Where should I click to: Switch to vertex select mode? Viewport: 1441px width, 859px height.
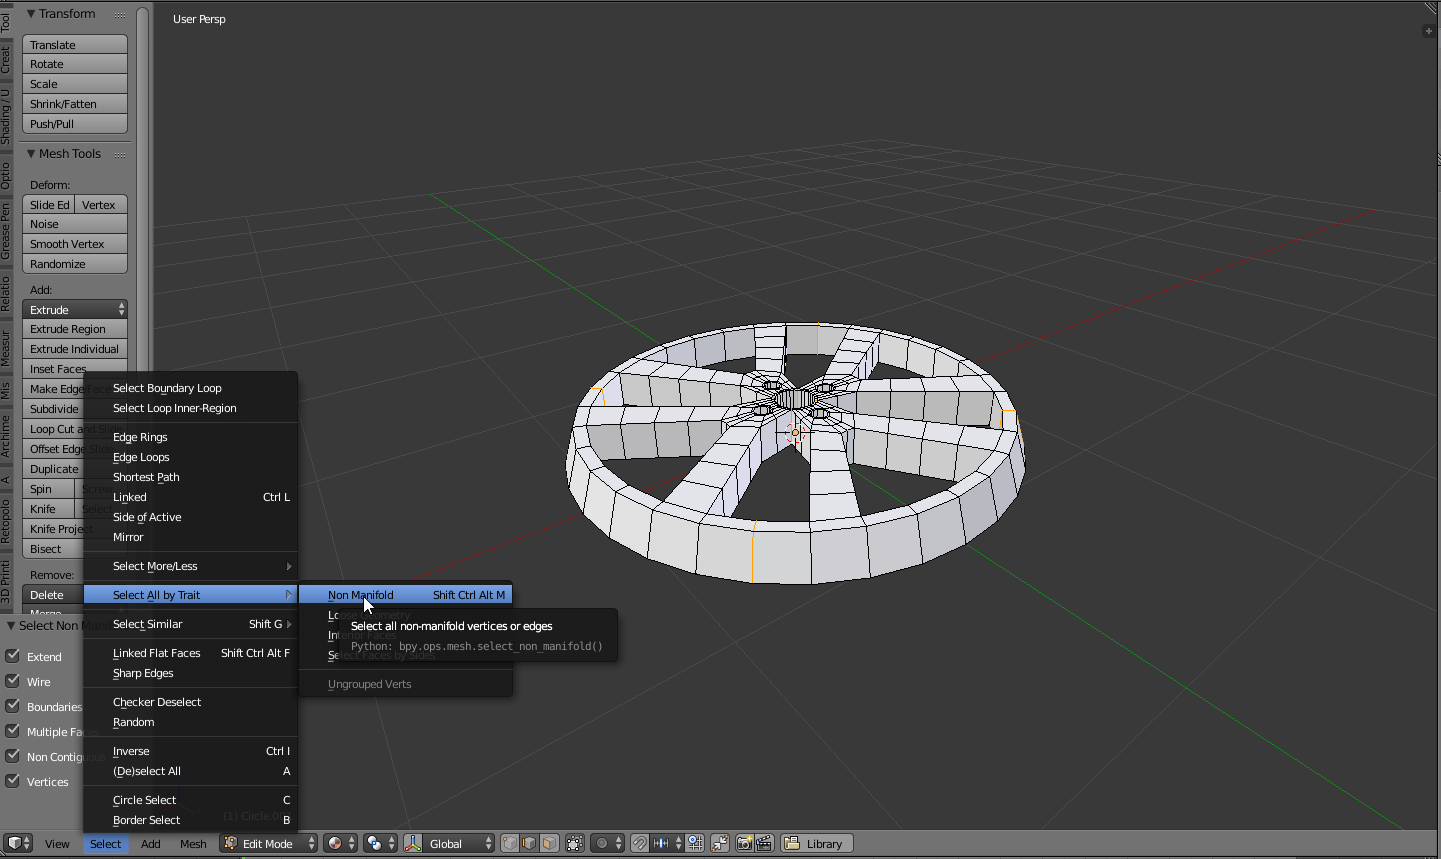point(510,843)
